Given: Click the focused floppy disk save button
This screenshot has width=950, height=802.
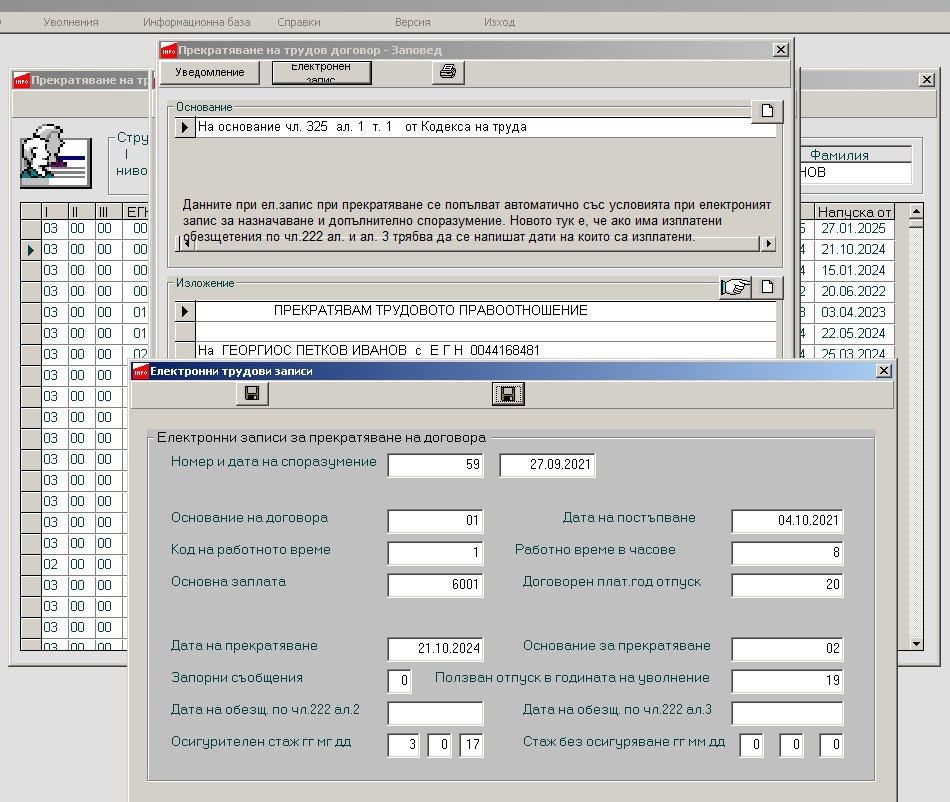Looking at the screenshot, I should tap(508, 394).
